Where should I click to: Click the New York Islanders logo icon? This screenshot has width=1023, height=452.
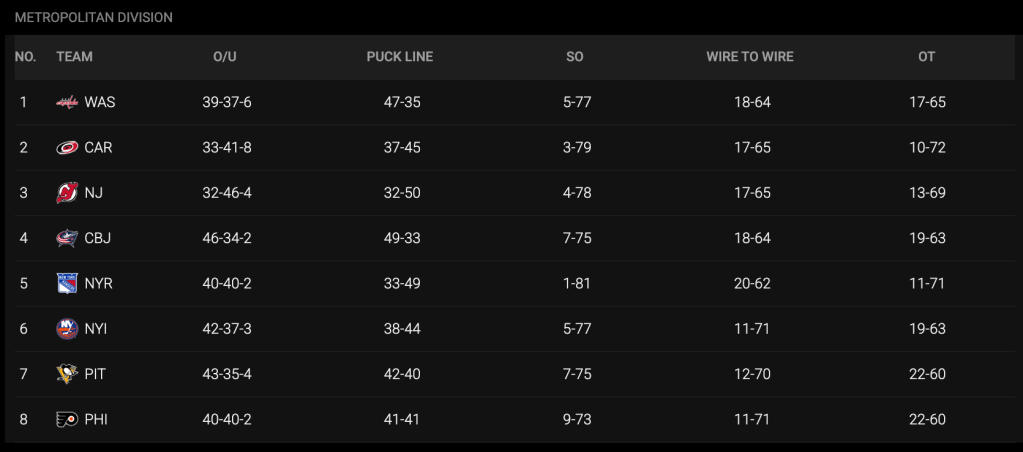pyautogui.click(x=67, y=329)
